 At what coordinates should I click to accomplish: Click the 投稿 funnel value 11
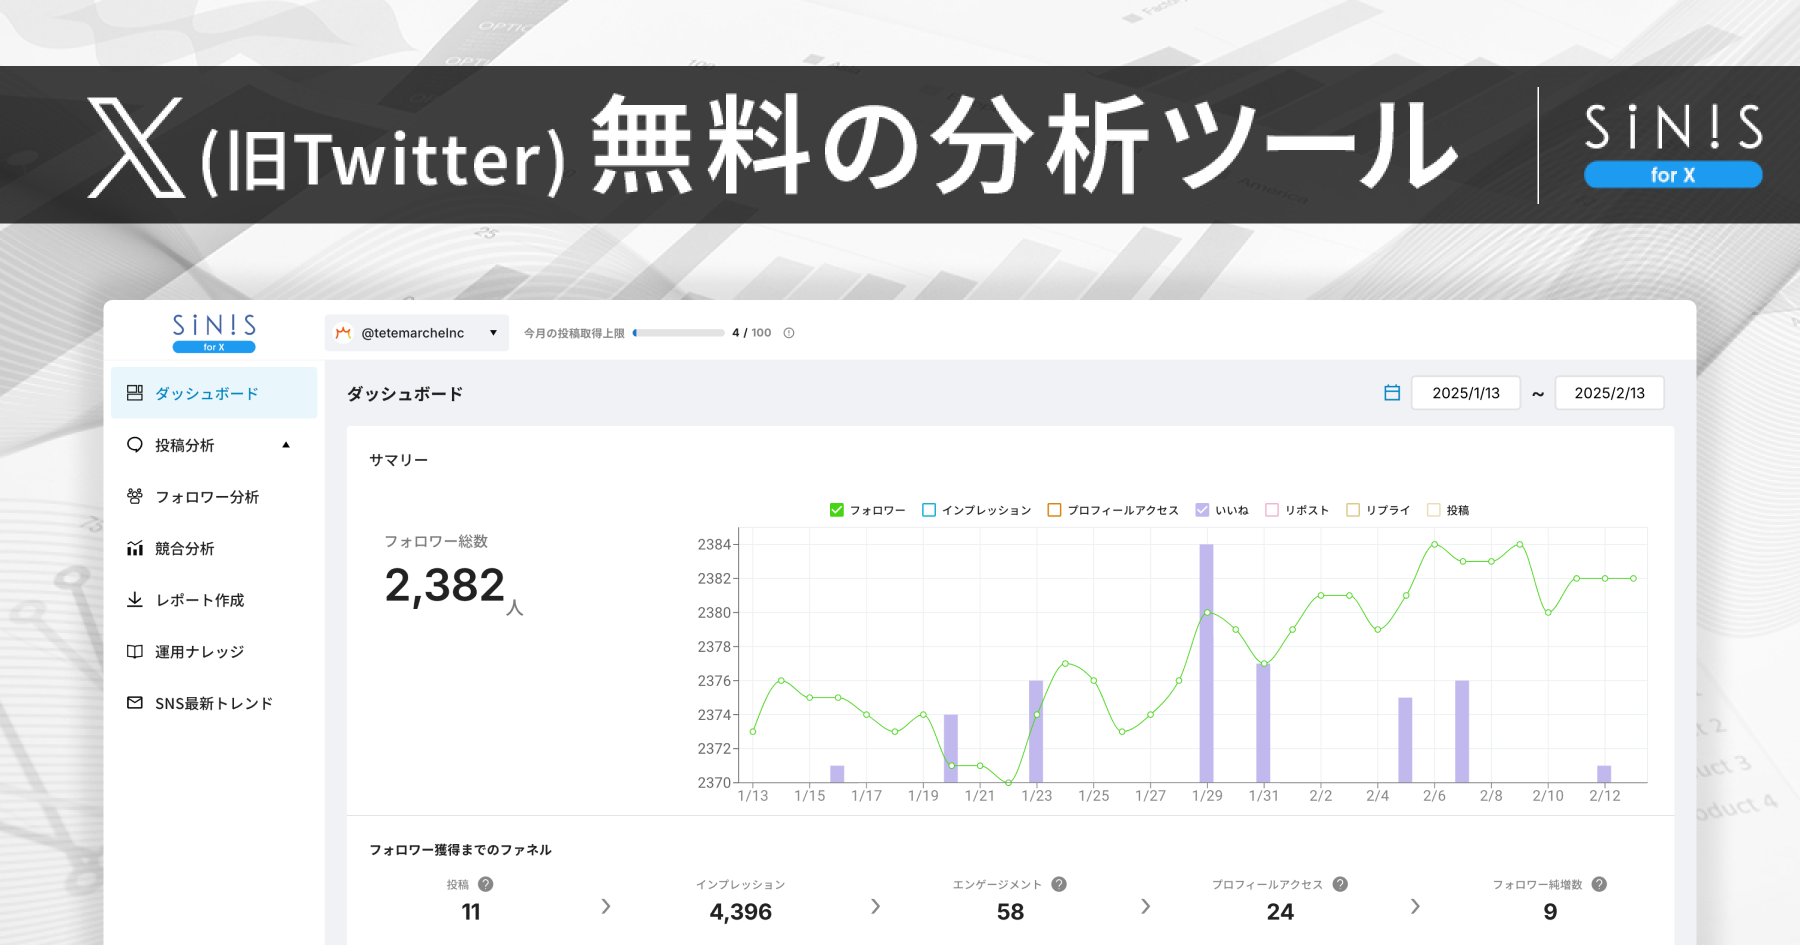pyautogui.click(x=471, y=912)
